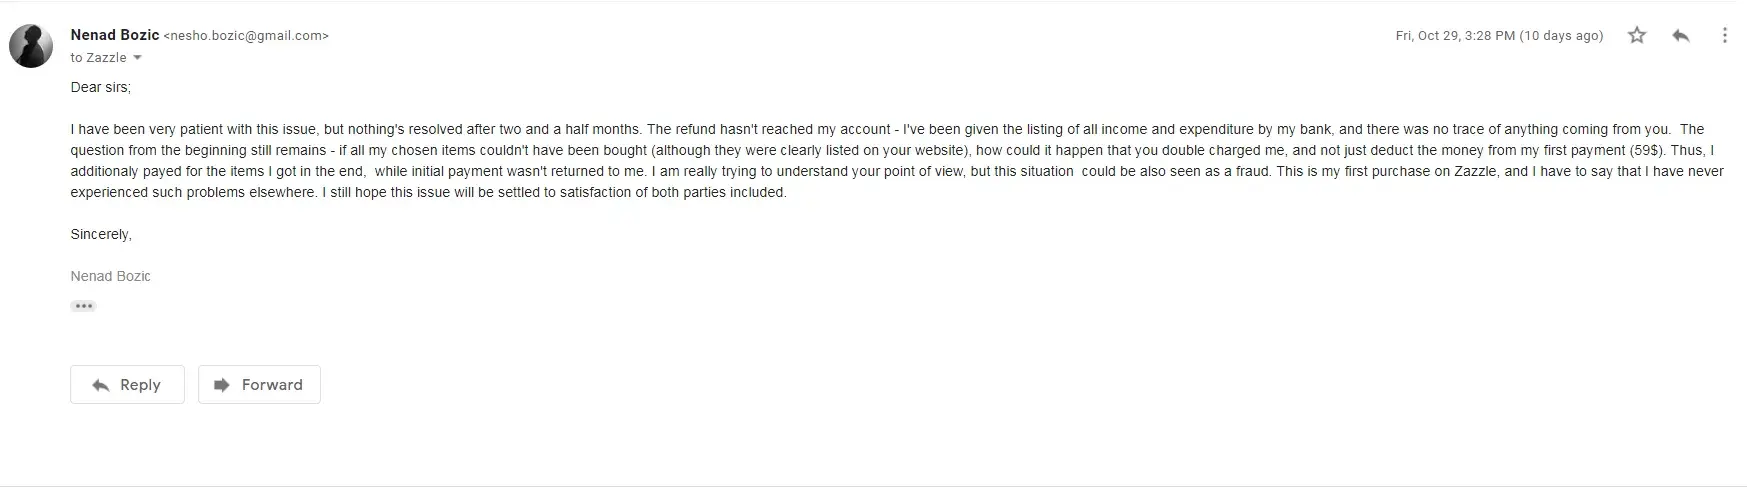Screen dimensions: 1747x492
Task: Expand recipient details arrow next to 'to Zazzle'
Action: tap(138, 58)
